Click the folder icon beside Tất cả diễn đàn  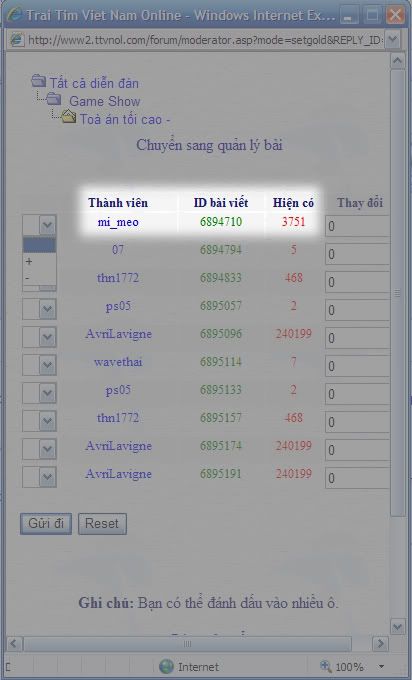point(39,81)
